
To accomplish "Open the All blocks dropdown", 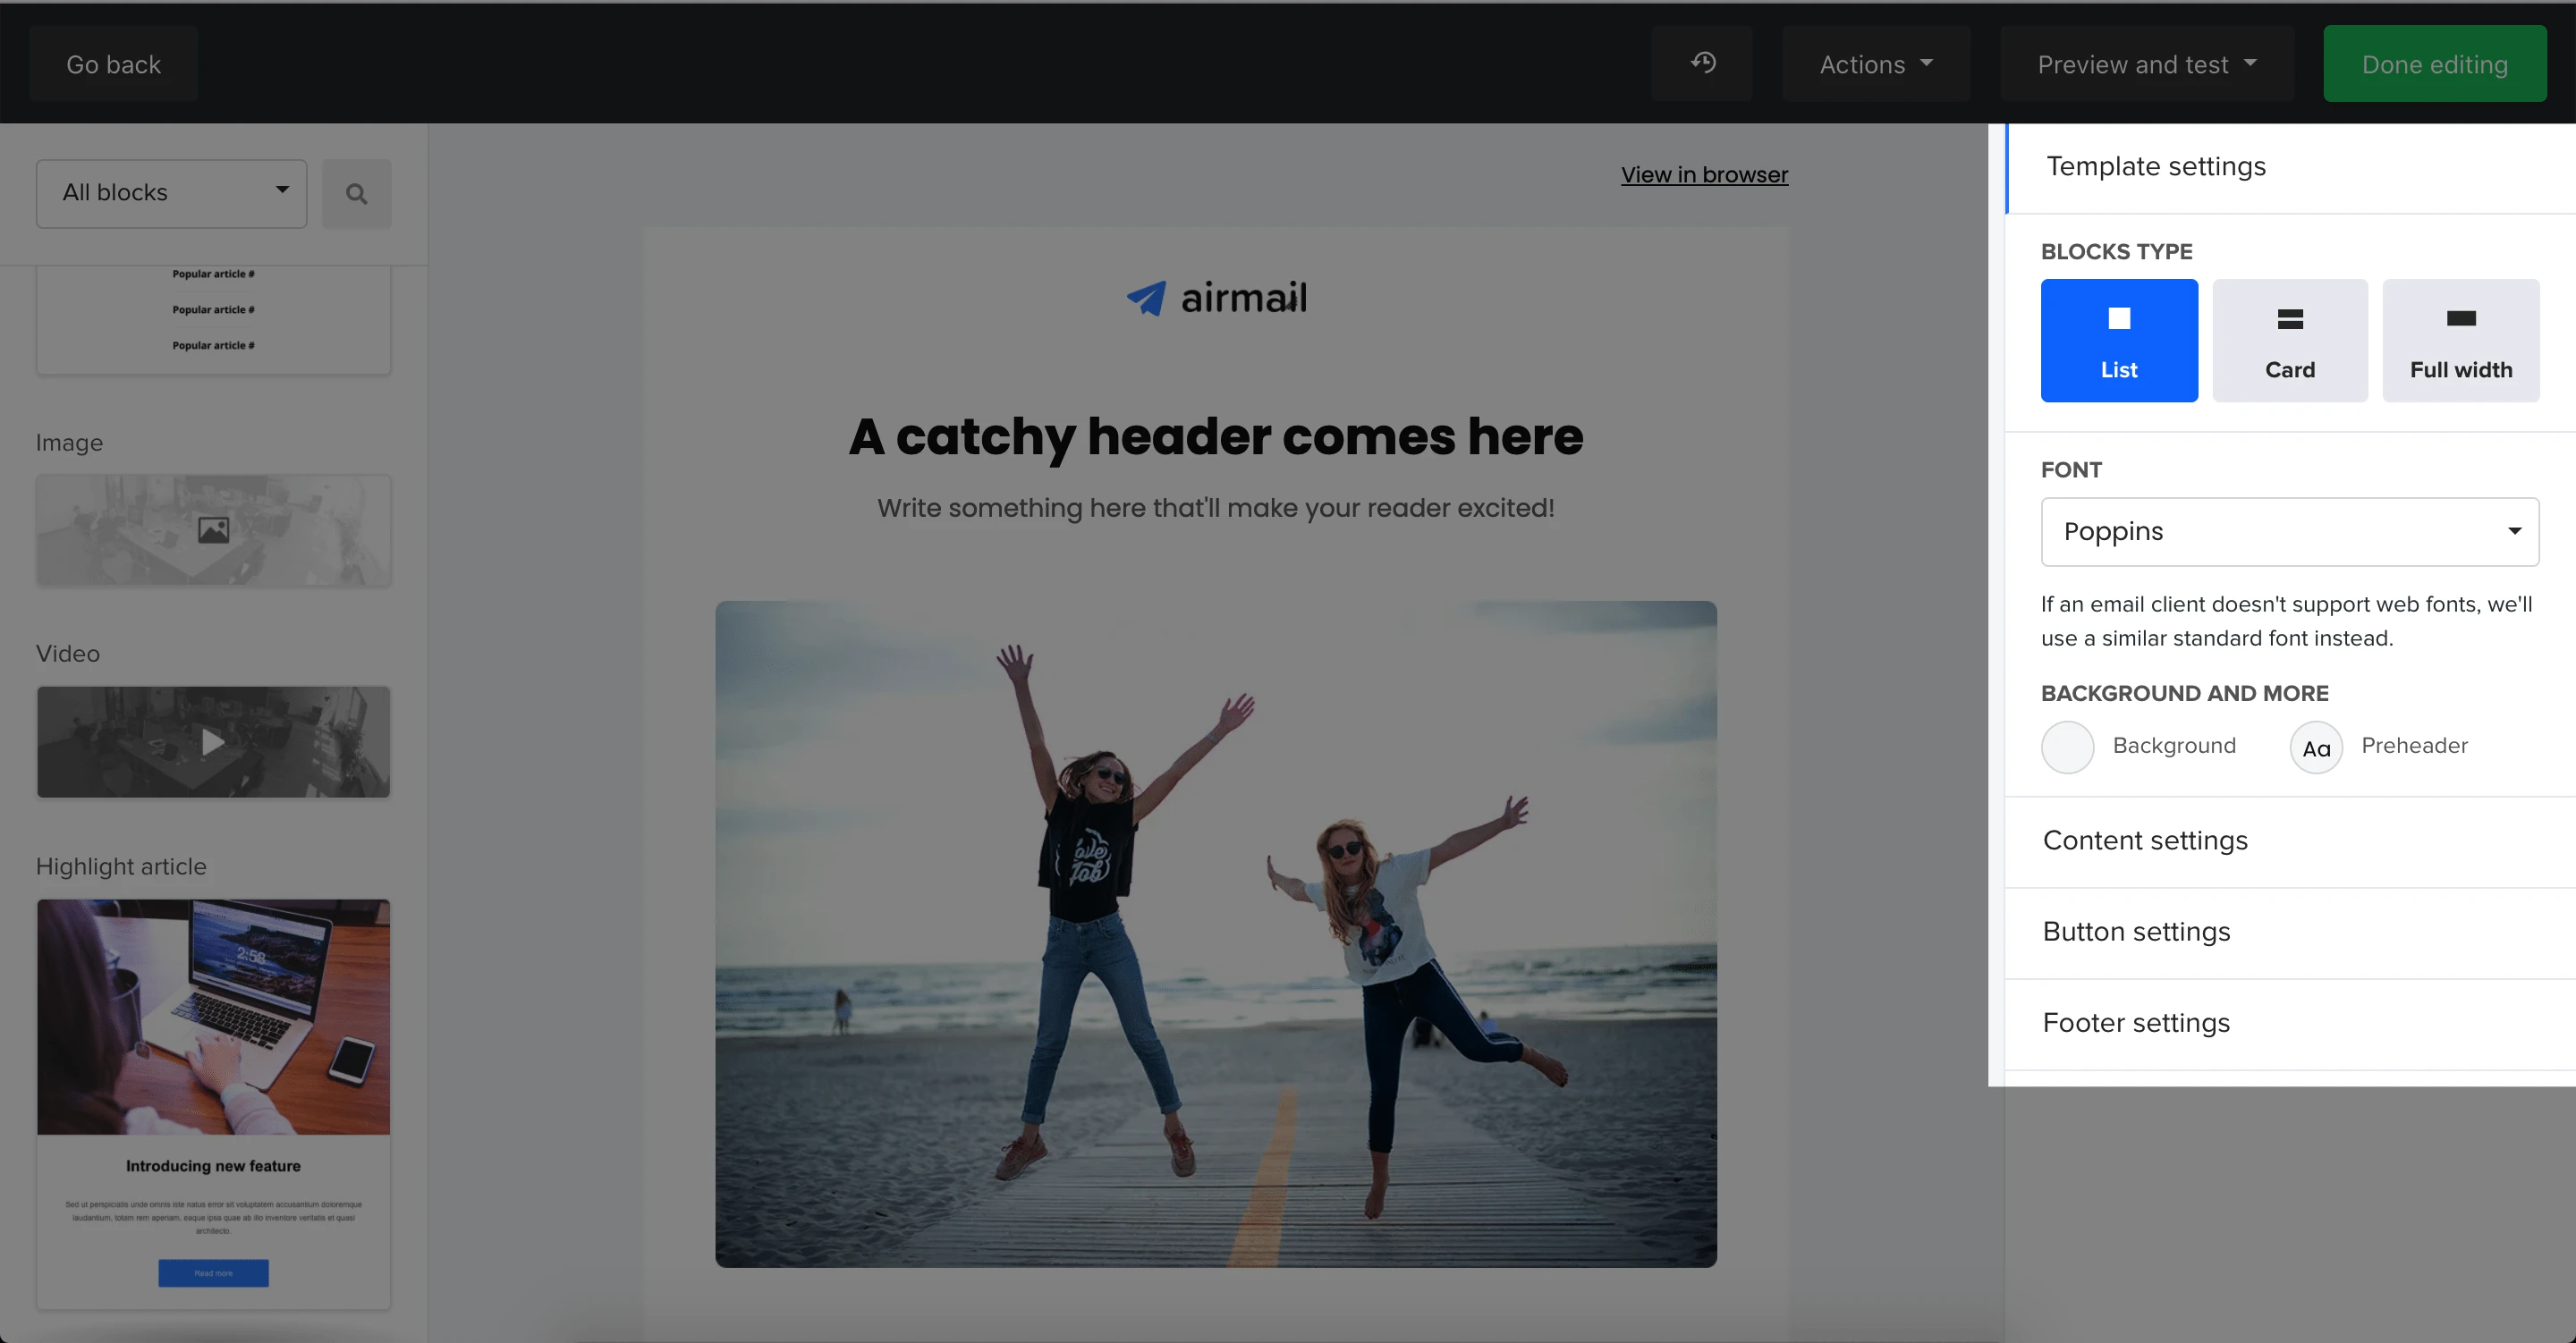I will pos(172,193).
